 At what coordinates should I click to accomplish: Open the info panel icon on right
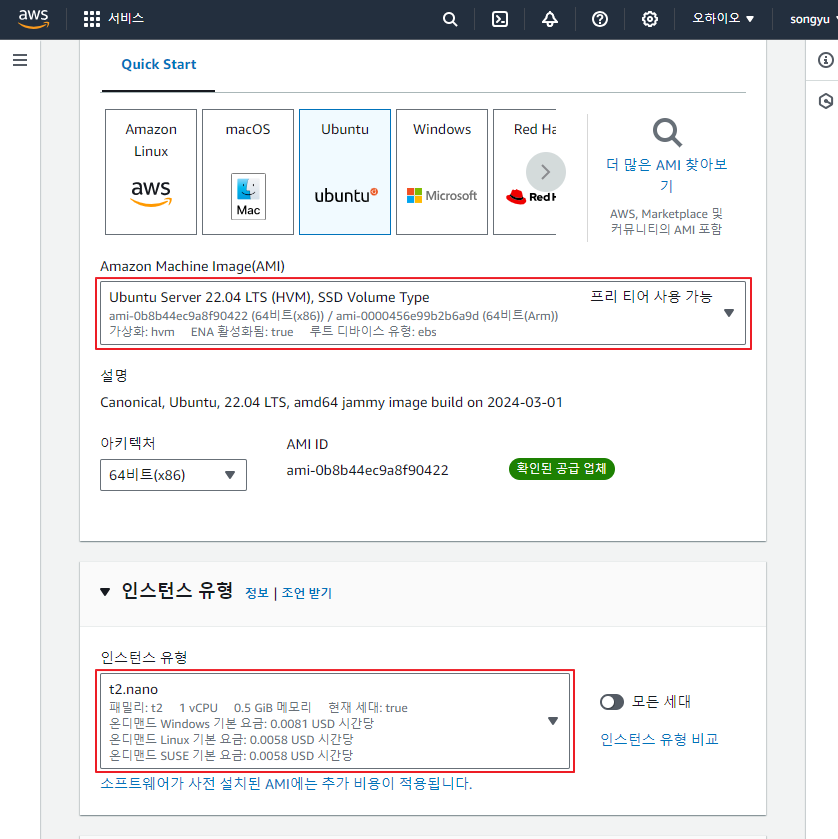(826, 60)
